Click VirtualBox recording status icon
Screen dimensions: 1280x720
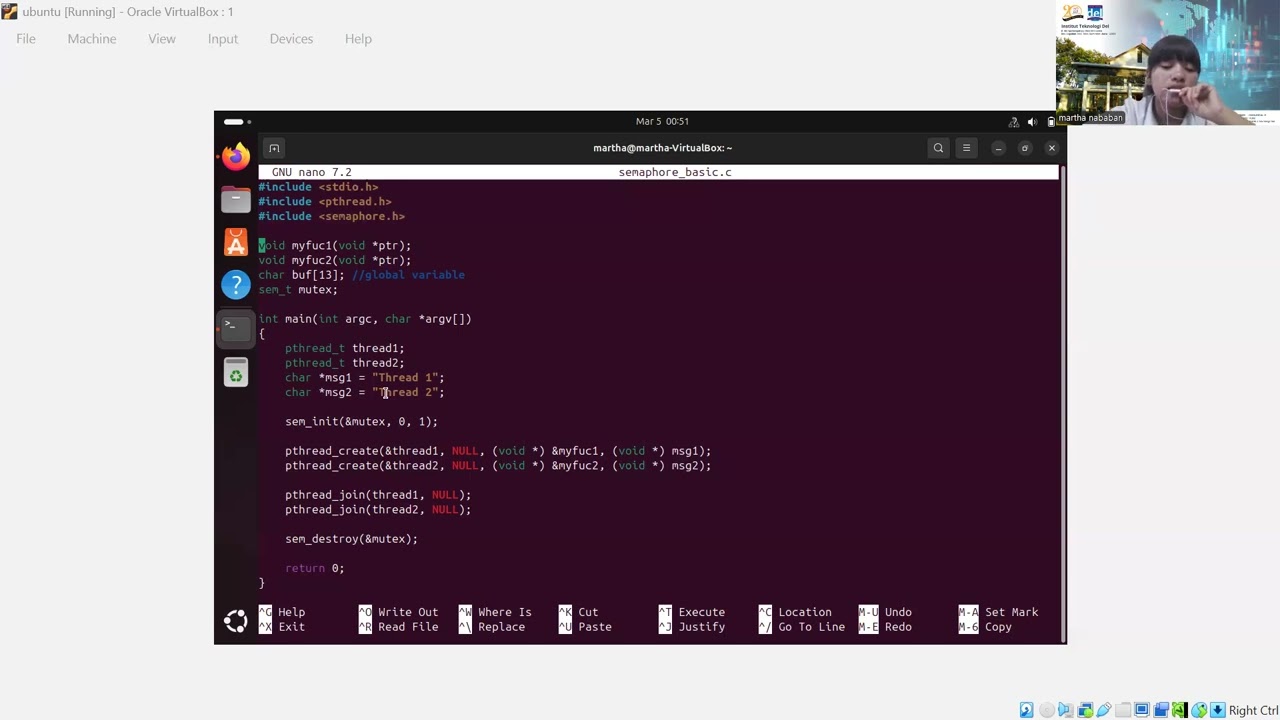pos(1160,710)
